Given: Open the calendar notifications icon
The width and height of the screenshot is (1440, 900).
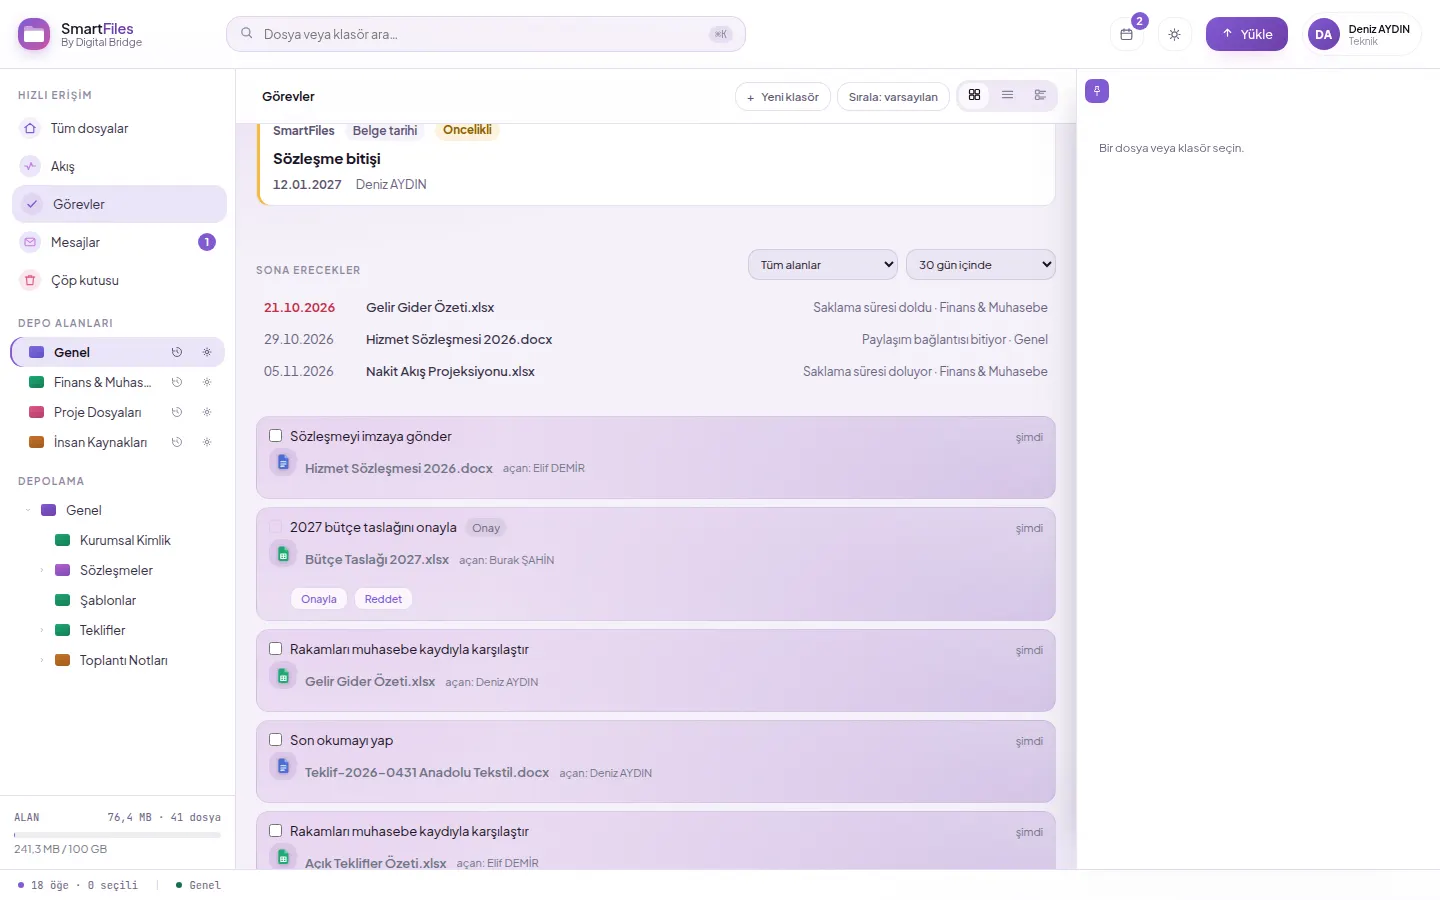Looking at the screenshot, I should coord(1127,34).
